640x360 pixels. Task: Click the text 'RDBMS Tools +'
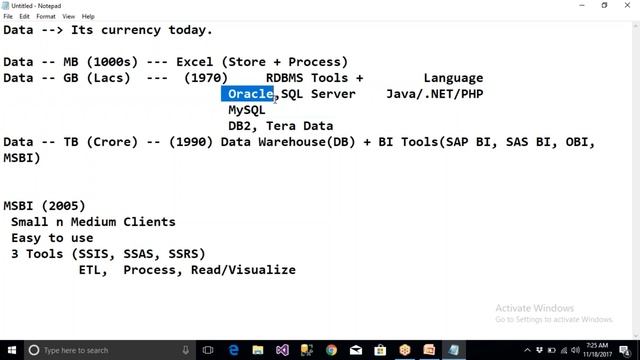(315, 78)
